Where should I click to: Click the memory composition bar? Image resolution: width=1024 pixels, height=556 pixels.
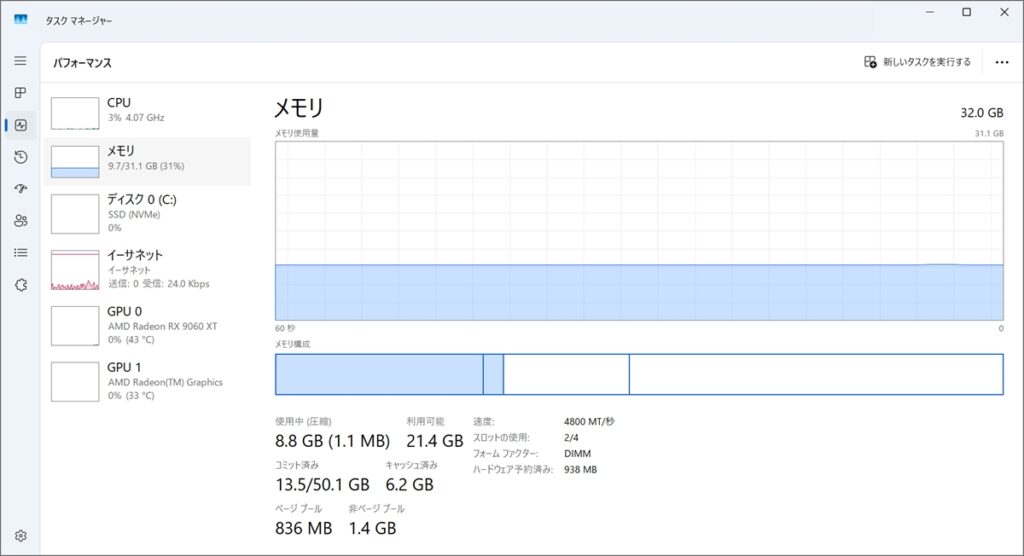[x=638, y=374]
